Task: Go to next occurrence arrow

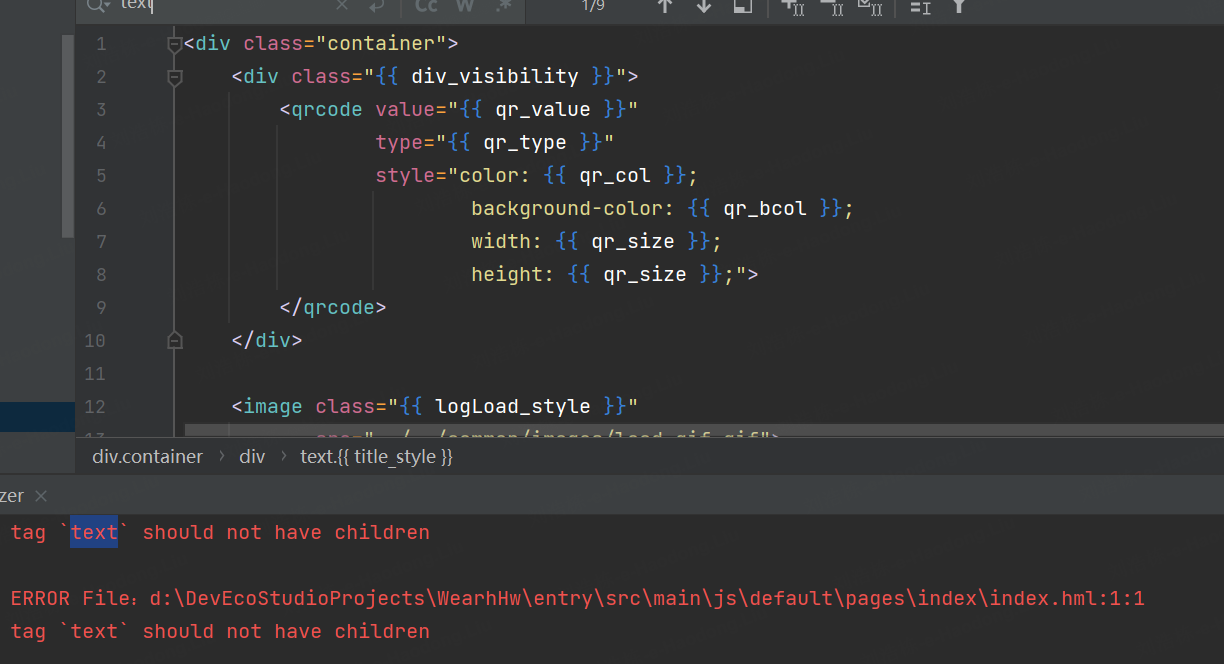Action: tap(704, 6)
